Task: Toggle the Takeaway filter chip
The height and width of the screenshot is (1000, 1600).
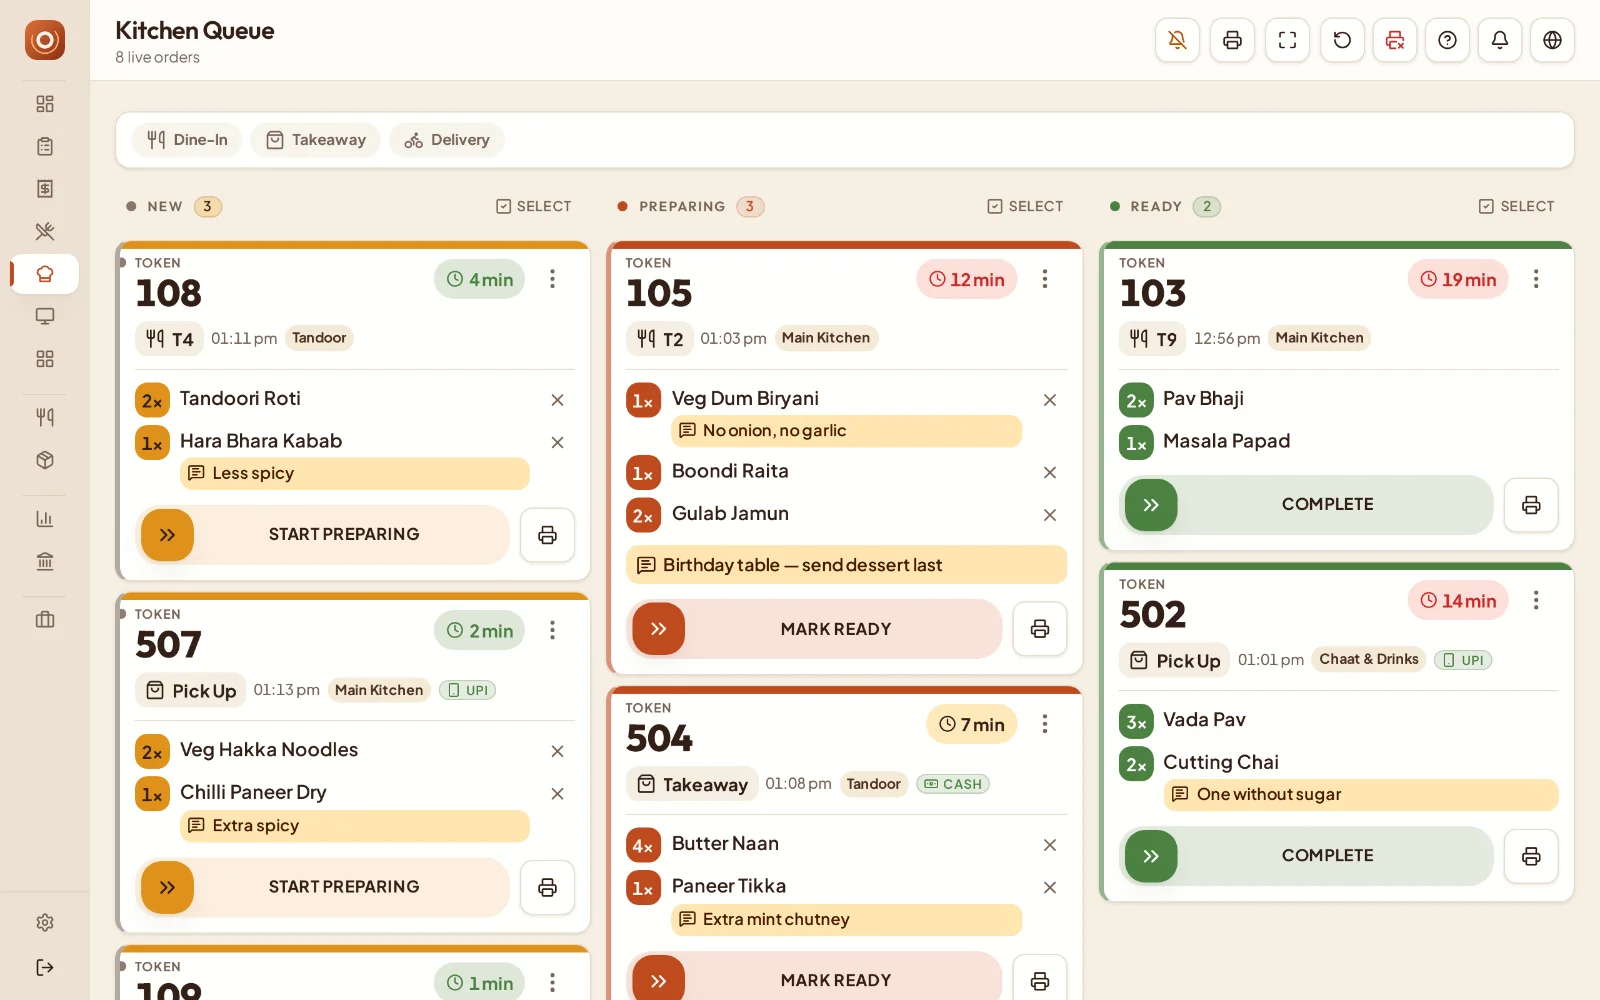Action: click(x=316, y=140)
